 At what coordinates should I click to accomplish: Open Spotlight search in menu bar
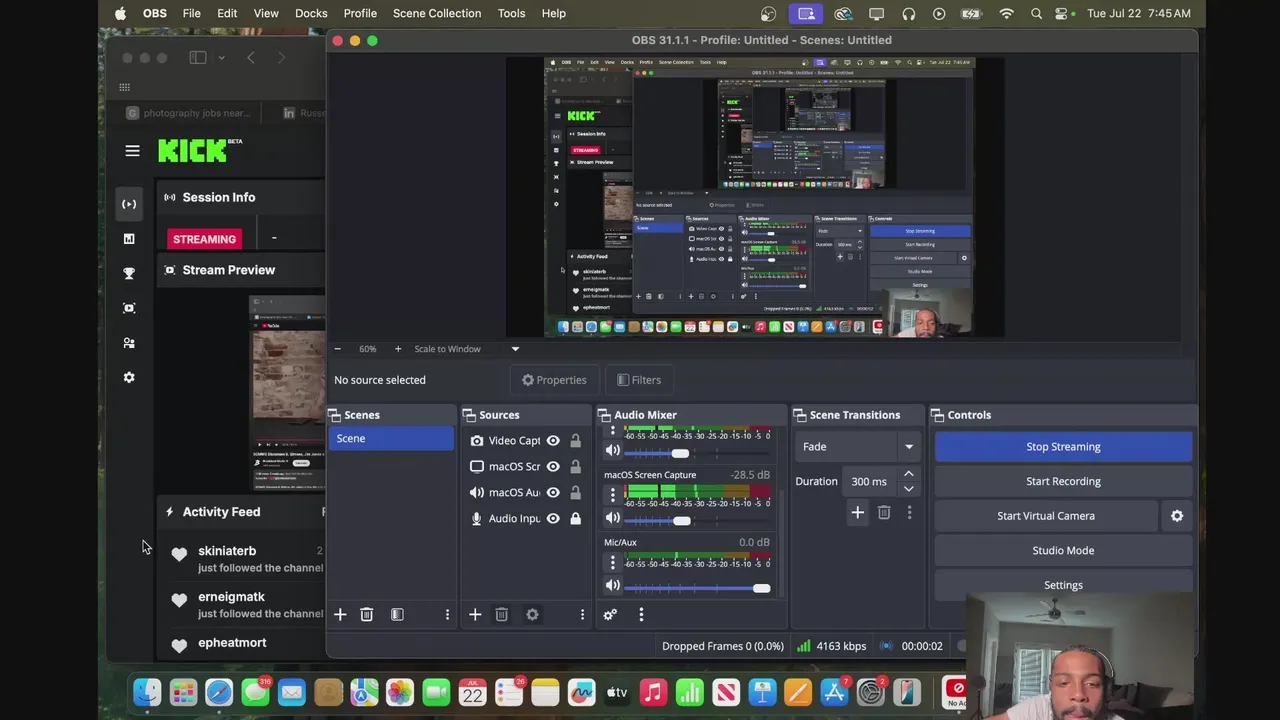tap(1036, 13)
